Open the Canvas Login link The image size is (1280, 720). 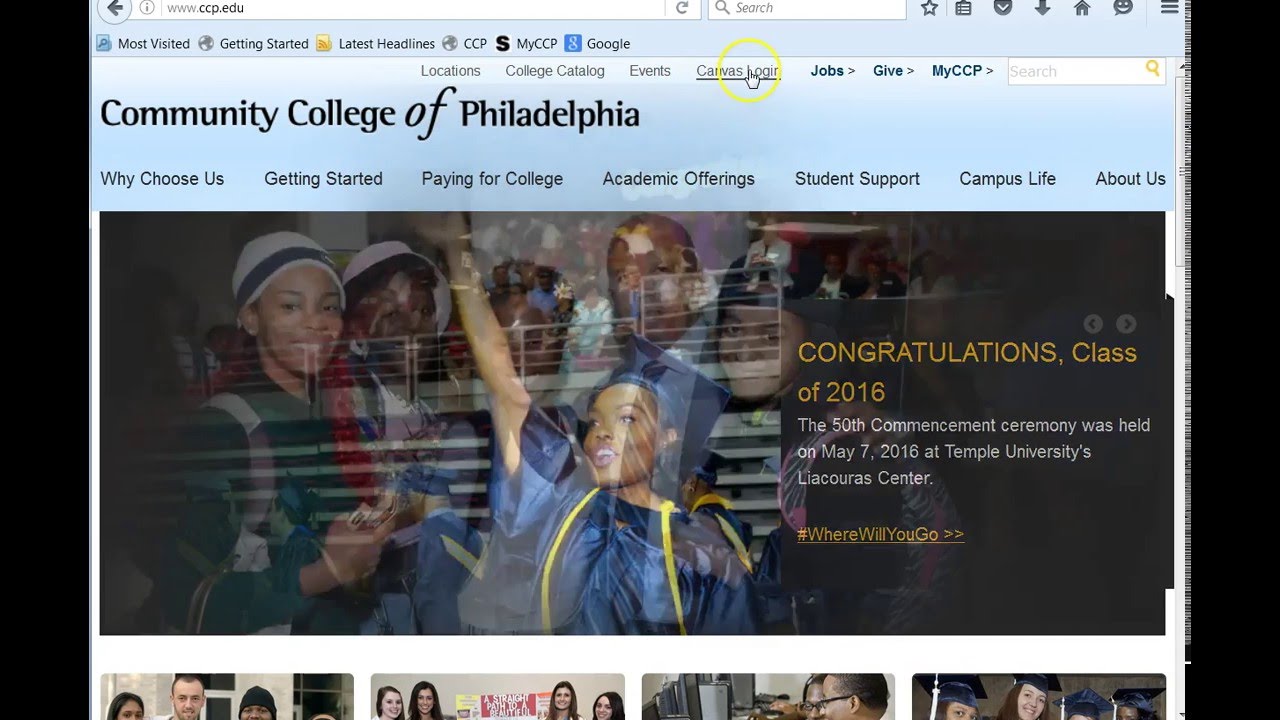tap(737, 71)
